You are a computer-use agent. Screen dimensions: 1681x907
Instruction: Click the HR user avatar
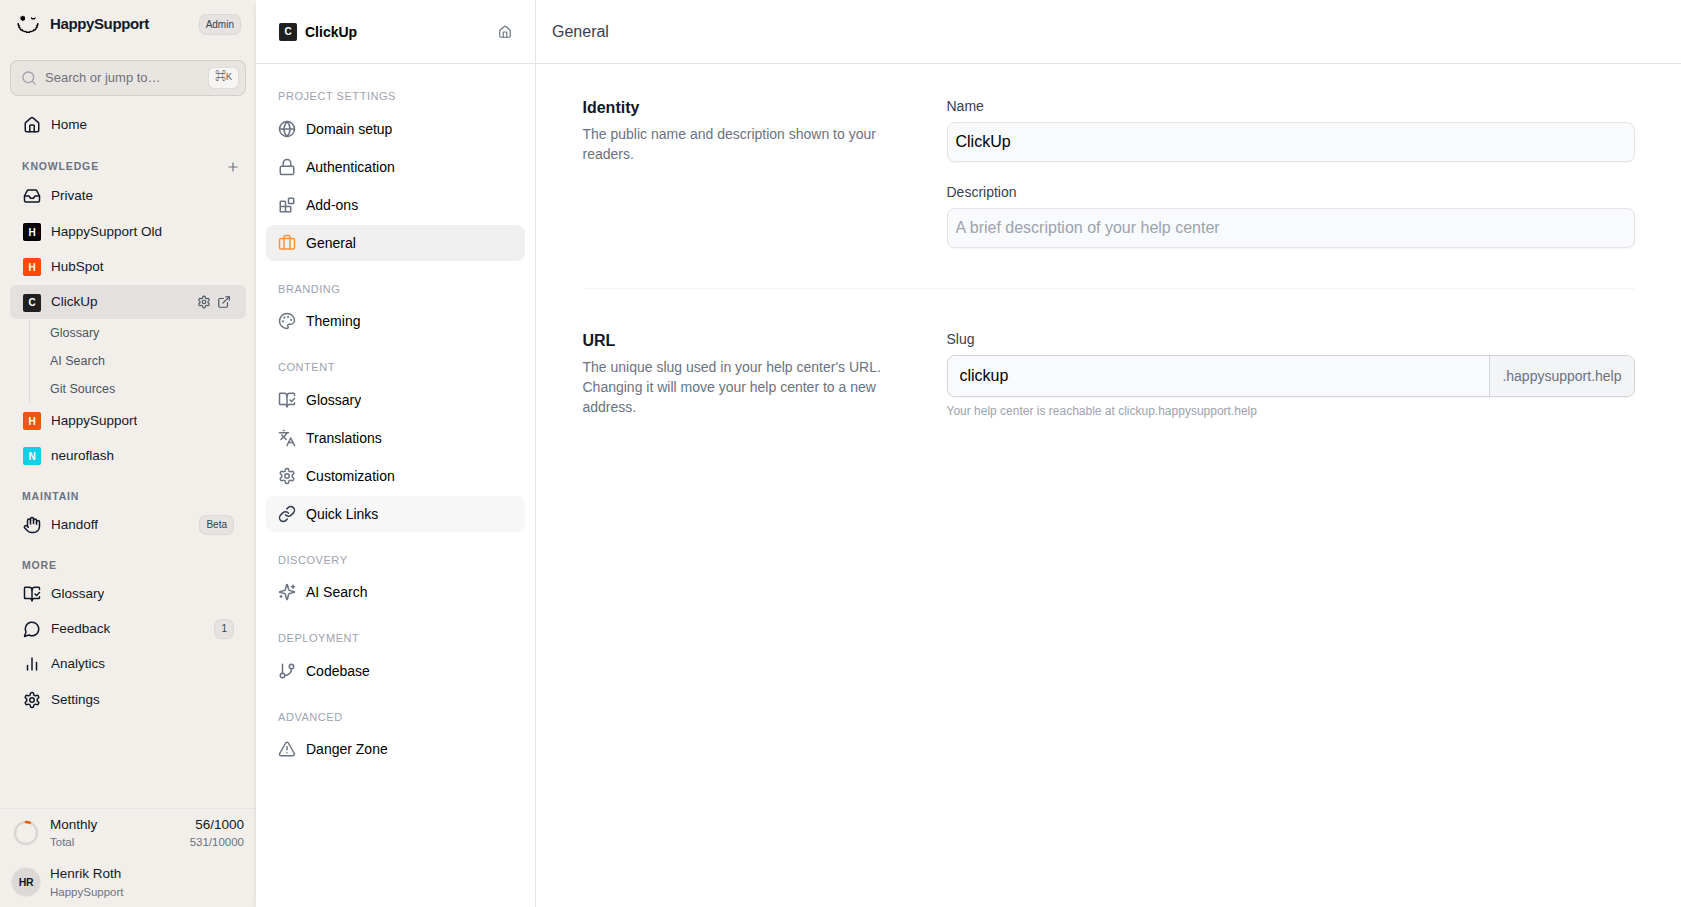point(26,882)
